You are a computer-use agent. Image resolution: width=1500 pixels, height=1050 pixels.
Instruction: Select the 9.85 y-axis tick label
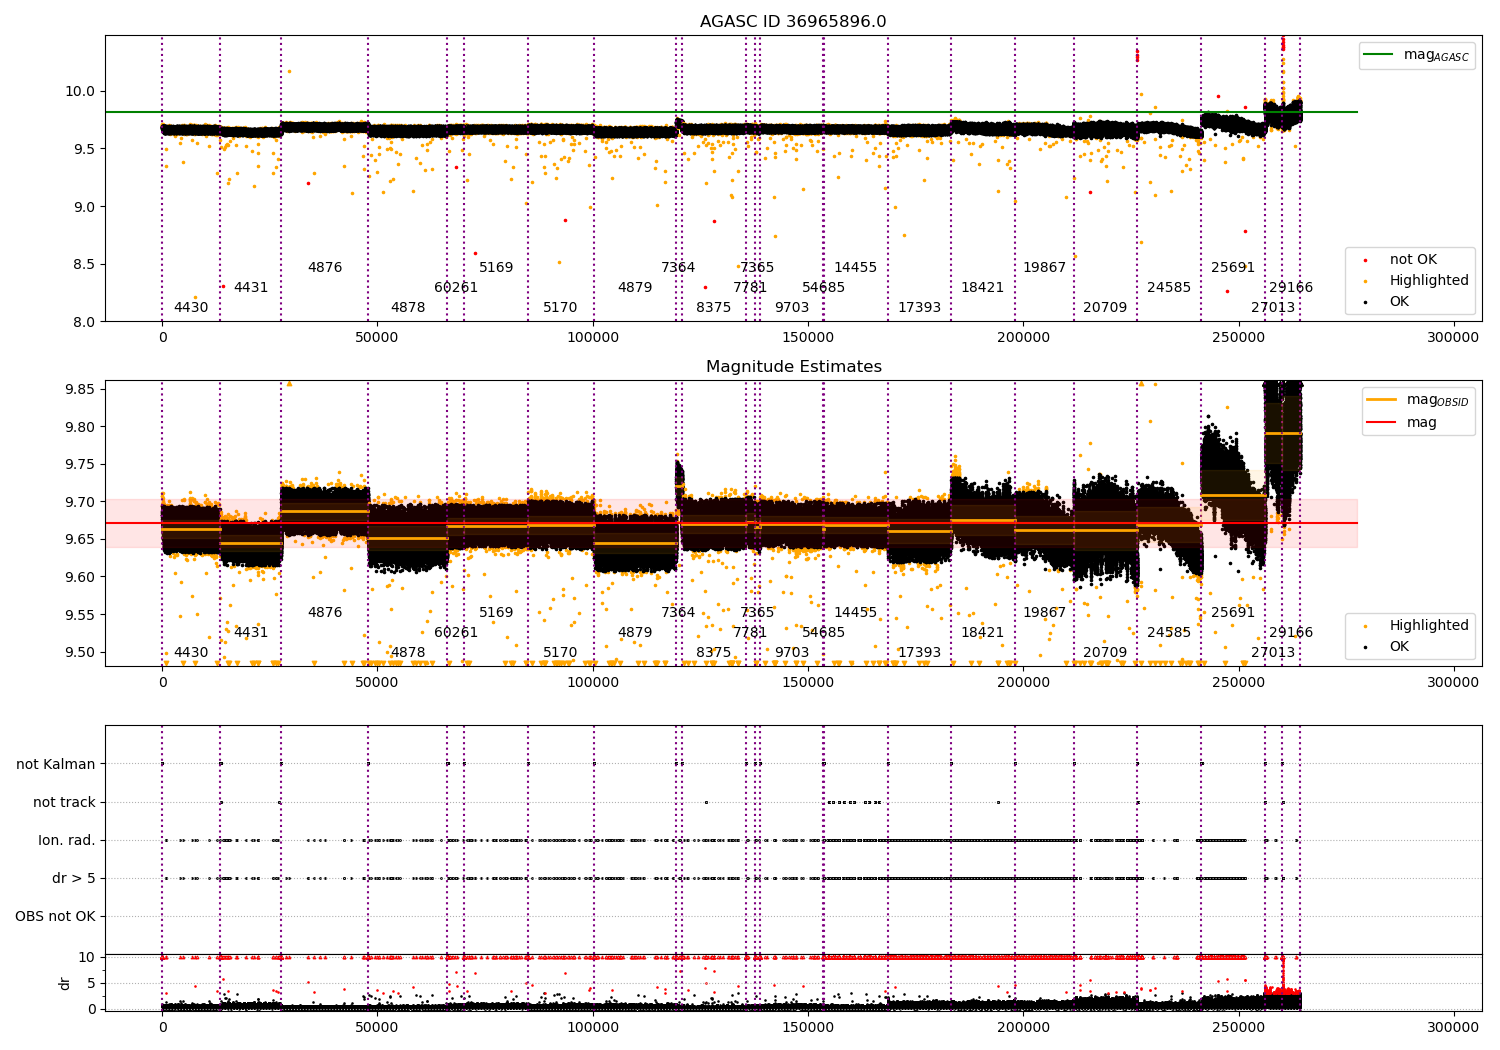coord(80,390)
